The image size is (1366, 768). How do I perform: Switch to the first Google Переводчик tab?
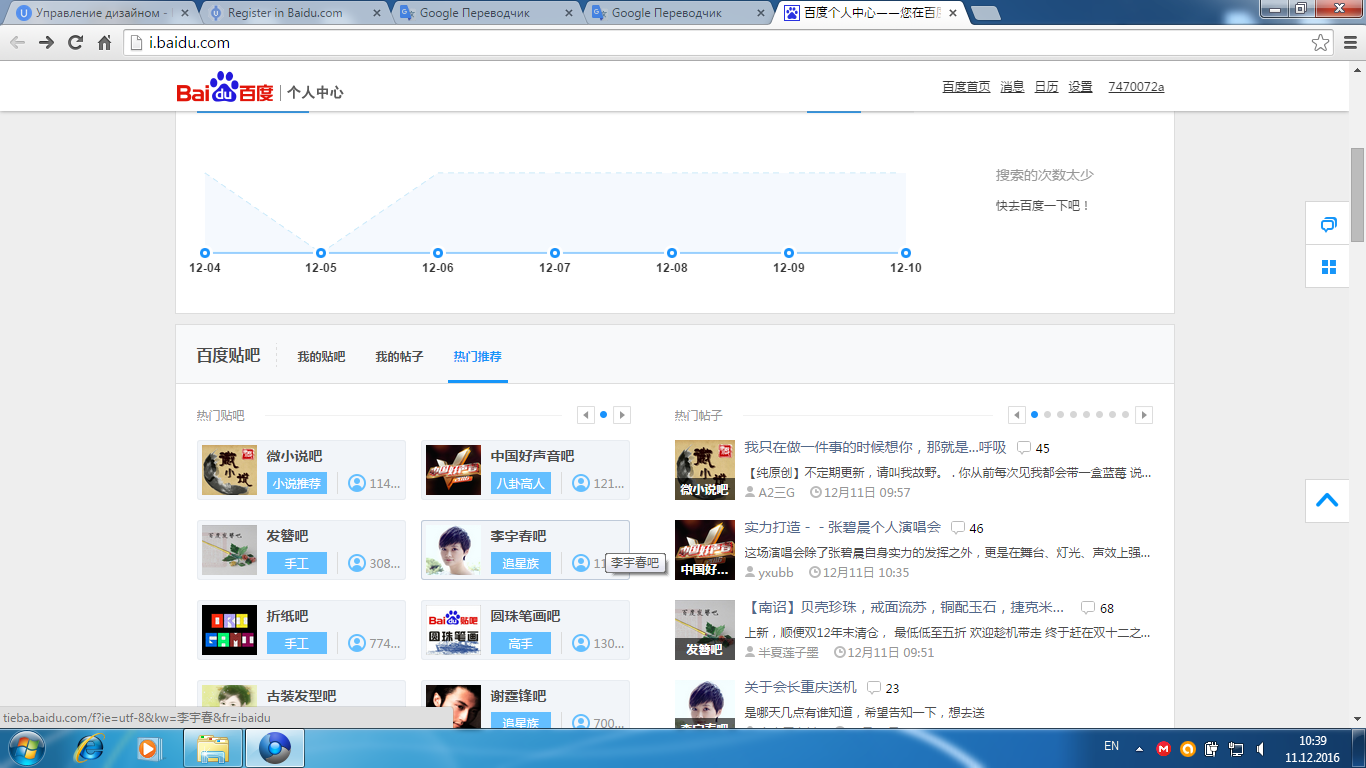click(475, 13)
